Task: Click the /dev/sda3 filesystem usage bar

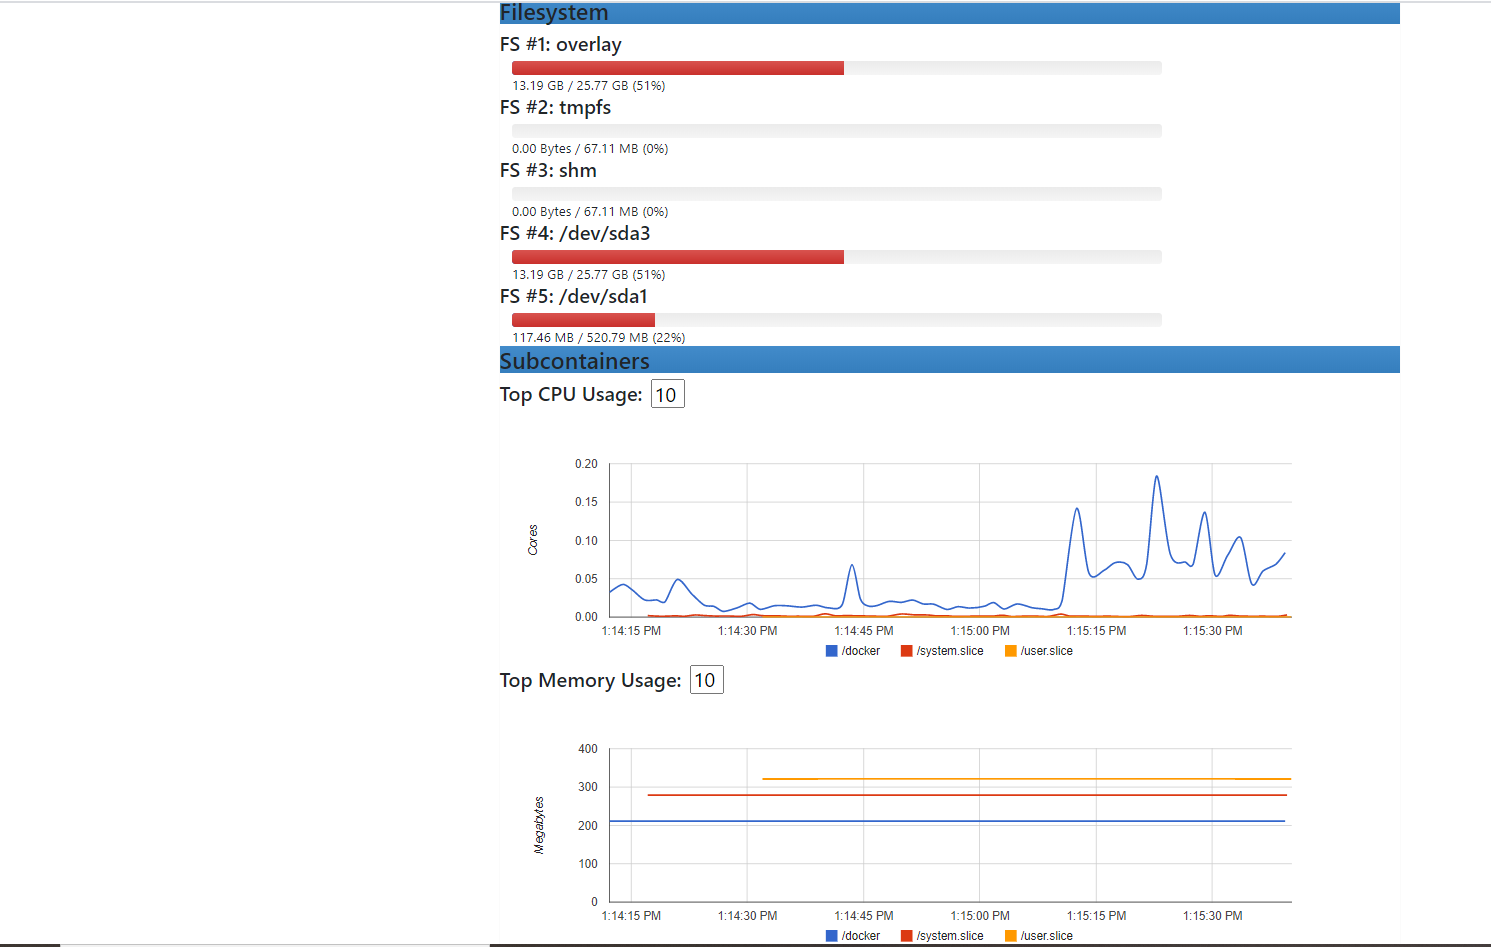Action: click(677, 256)
